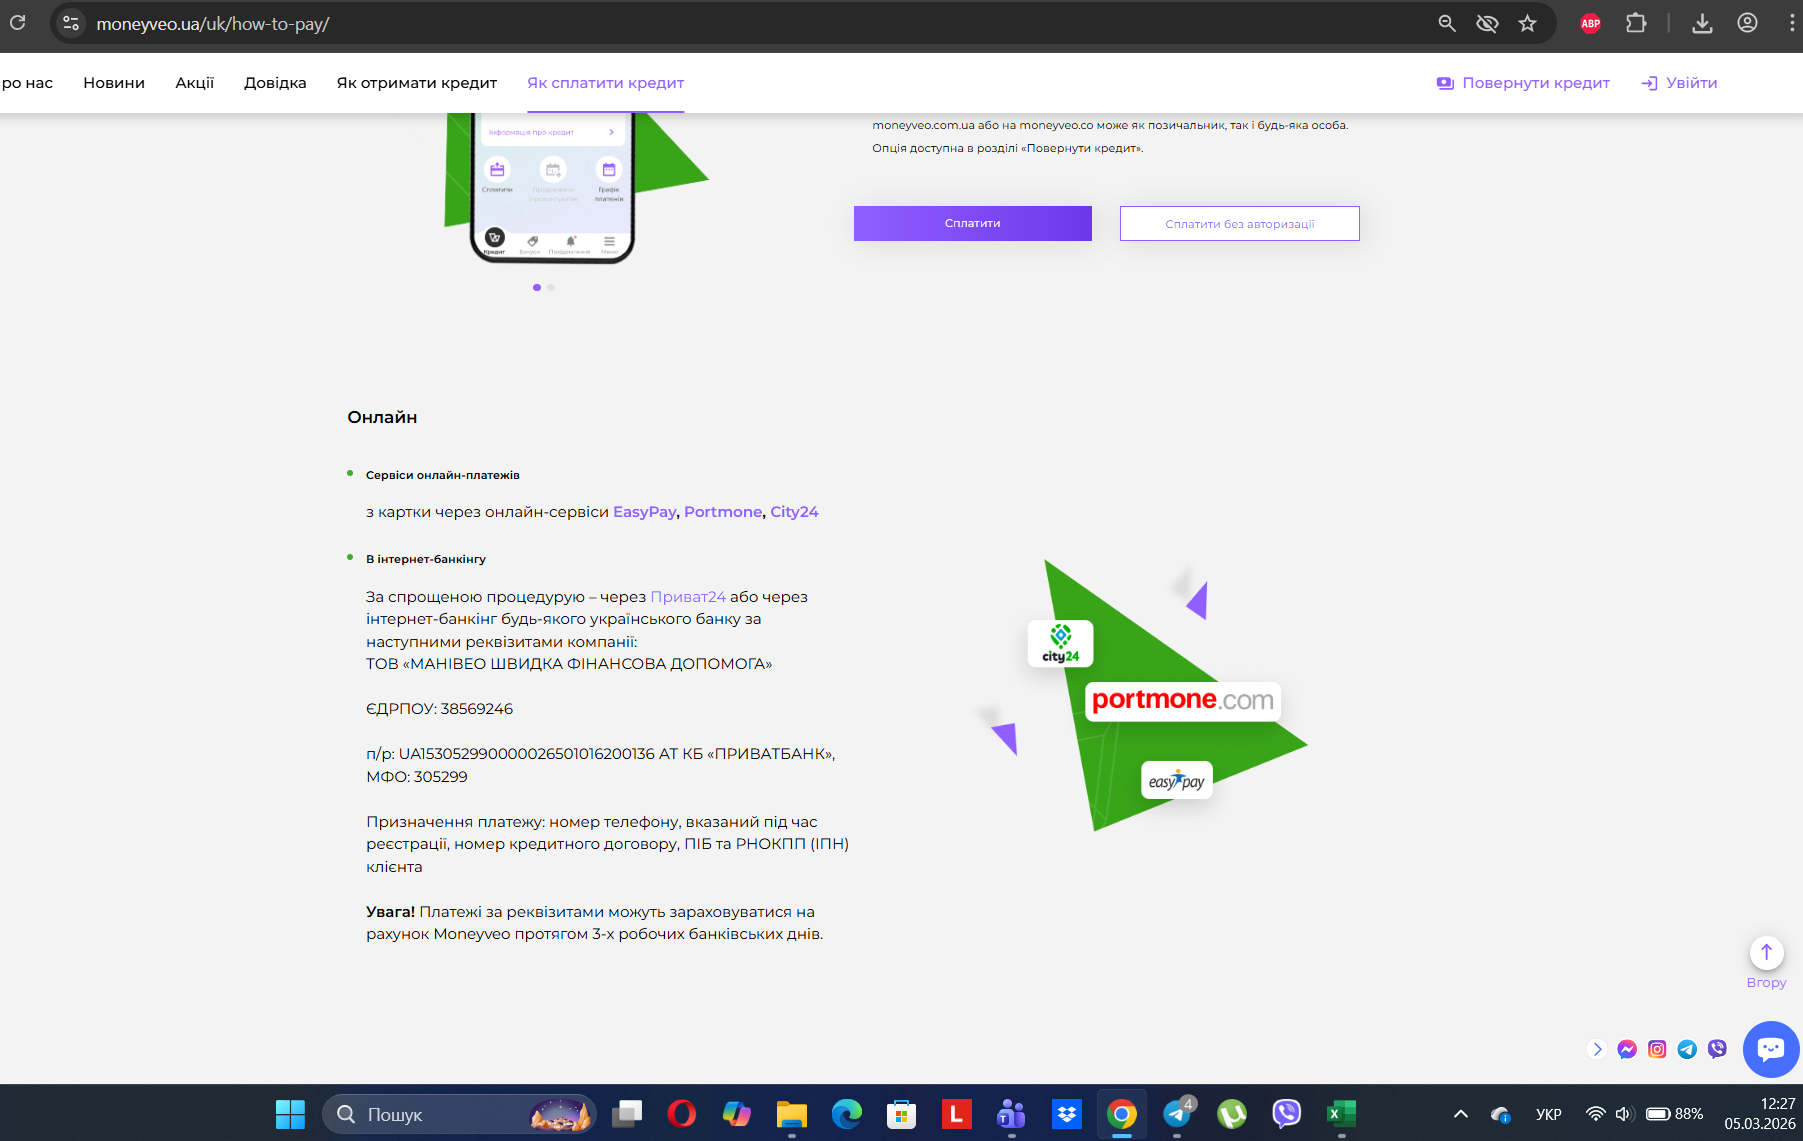The width and height of the screenshot is (1803, 1141).
Task: Open the EasyPay link
Action: click(x=645, y=512)
